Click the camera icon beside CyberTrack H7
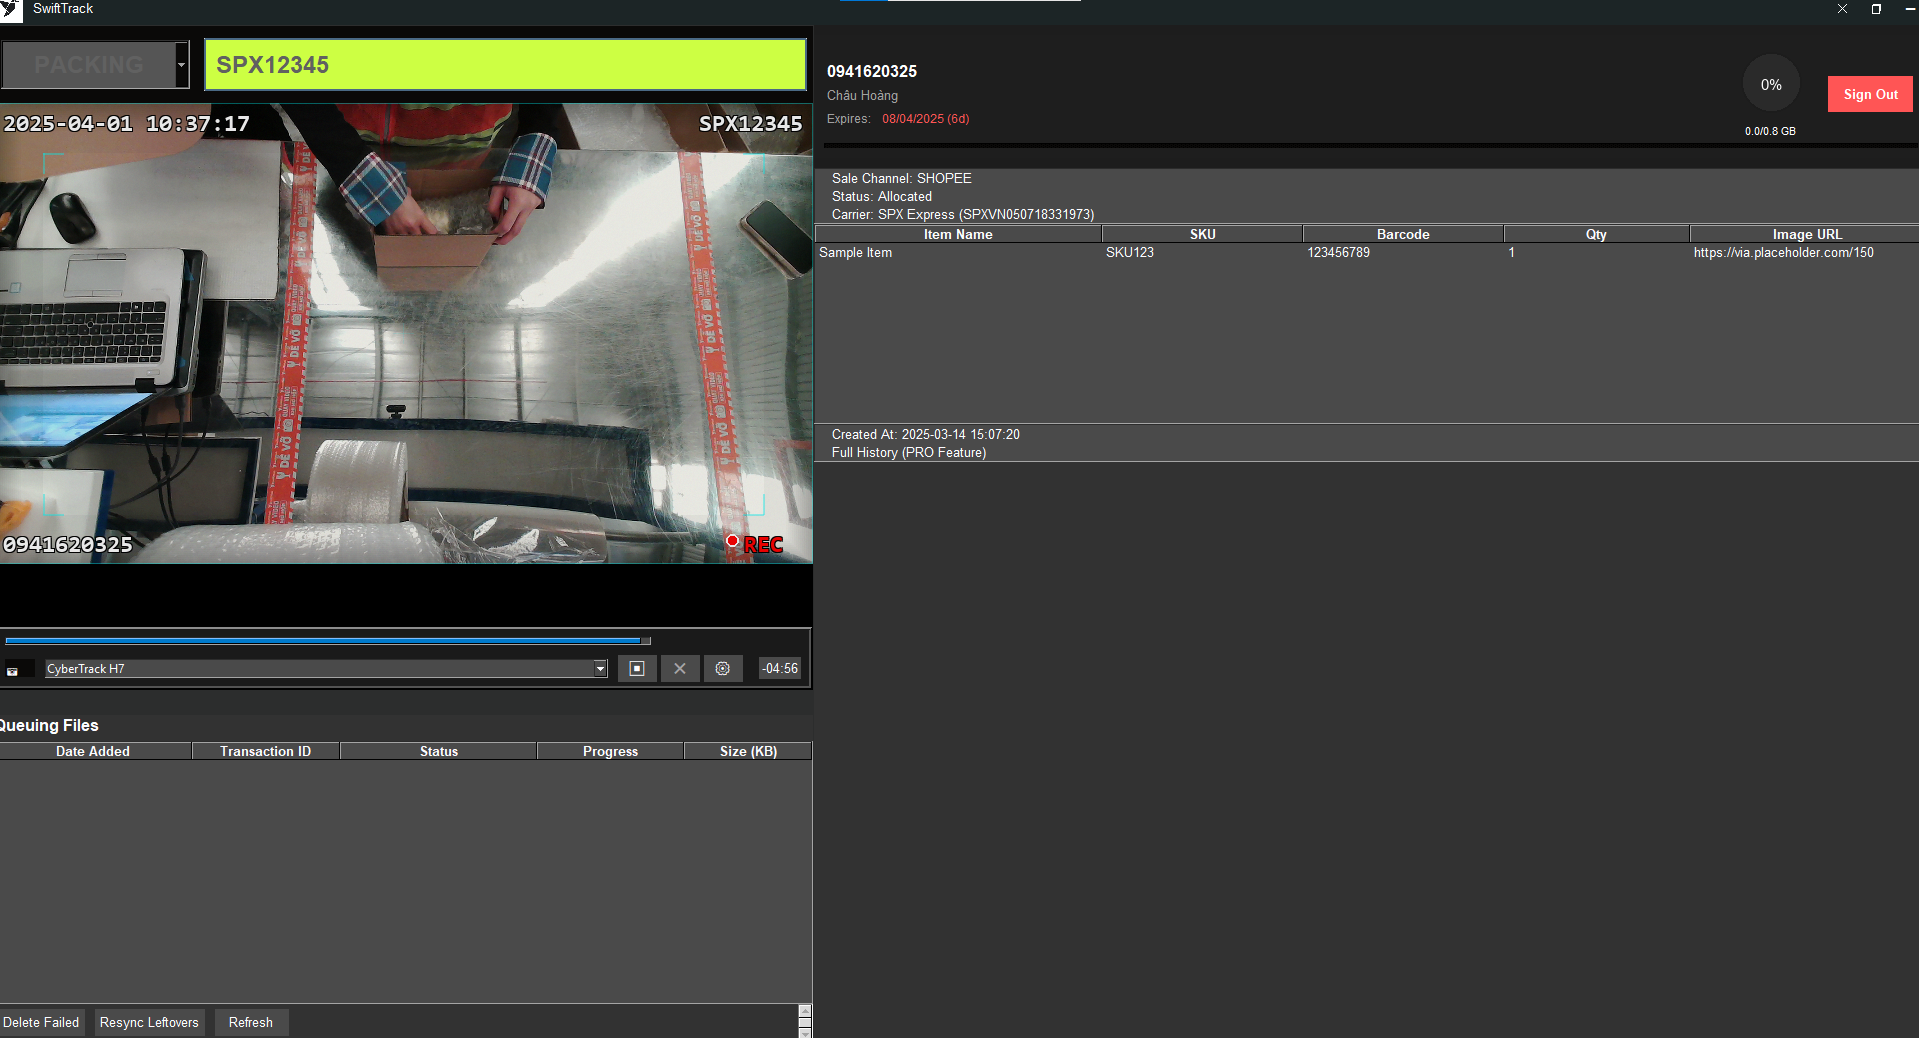The height and width of the screenshot is (1038, 1919). (13, 670)
